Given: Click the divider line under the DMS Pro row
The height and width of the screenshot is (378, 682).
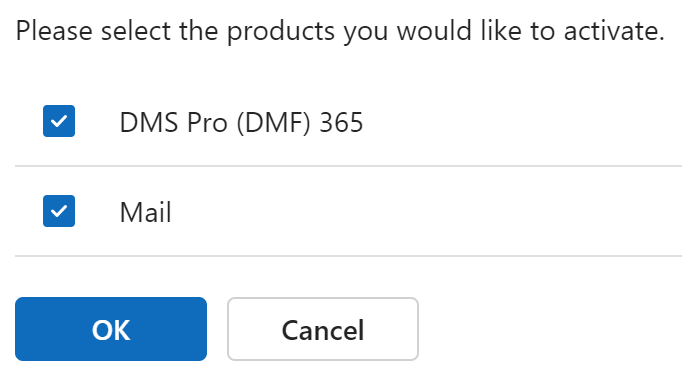Looking at the screenshot, I should 348,166.
